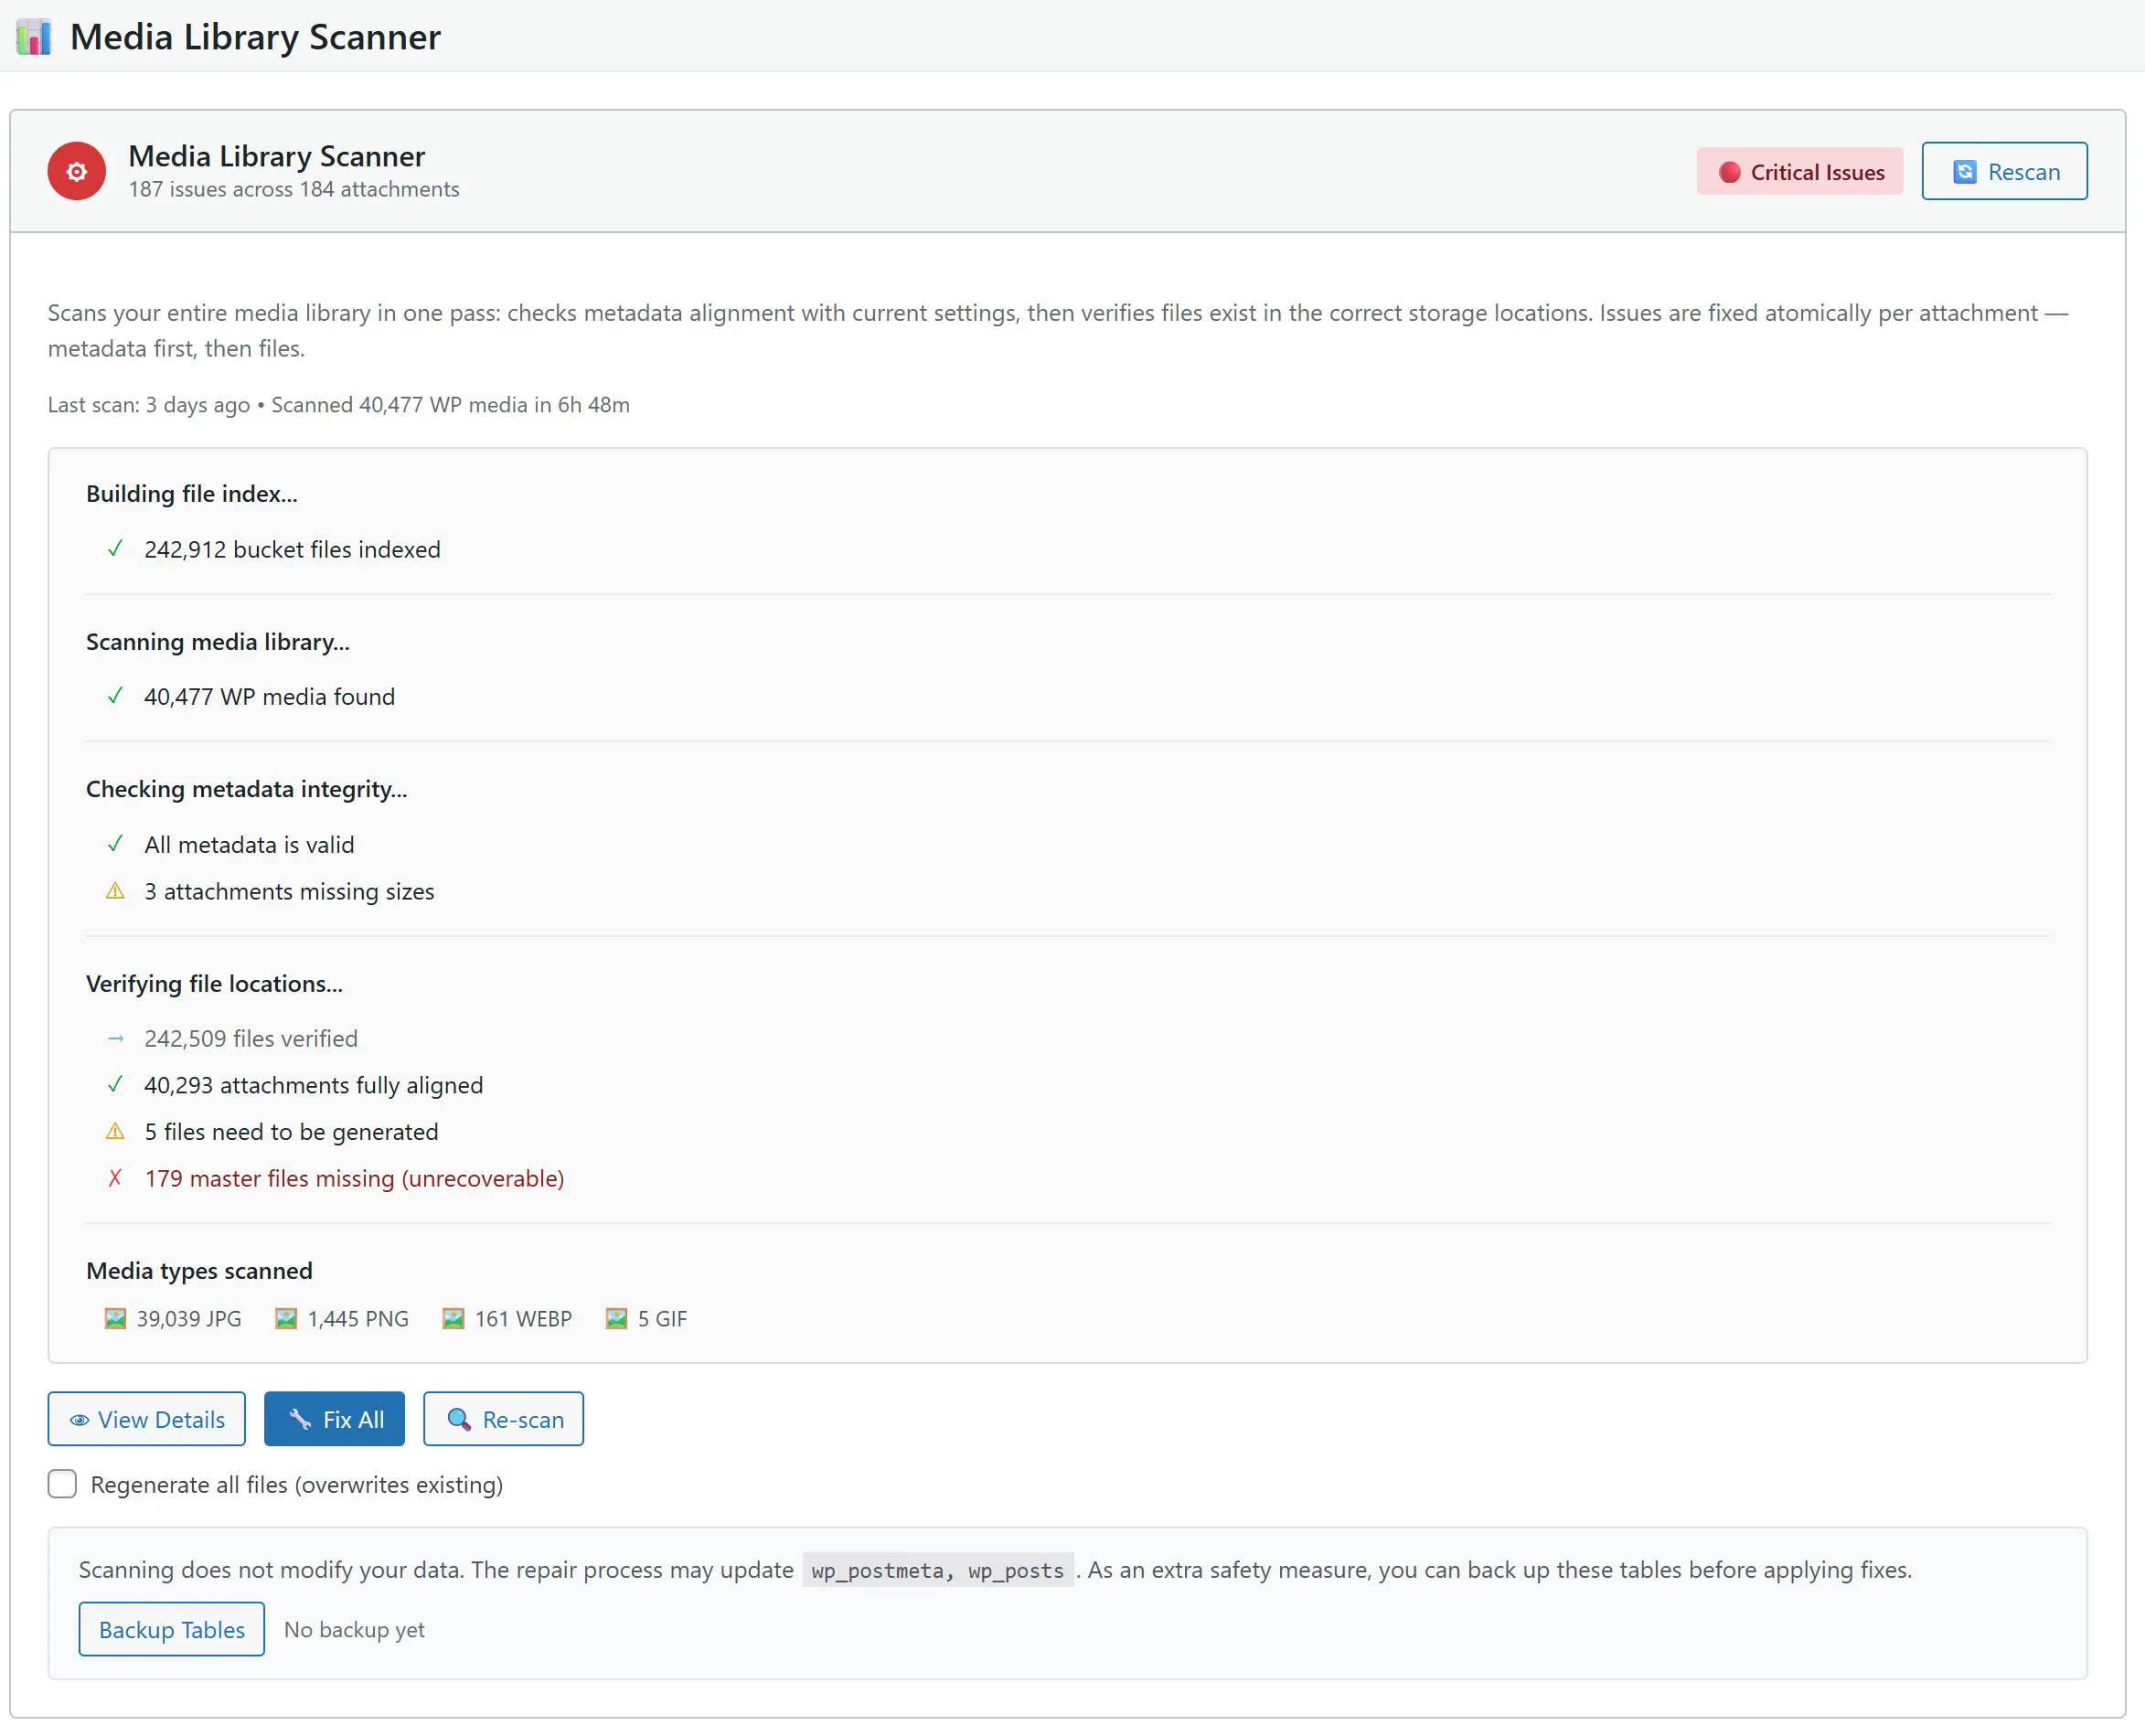Click the 'No backup yet' status text
Viewport: 2145px width, 1736px height.
point(355,1629)
